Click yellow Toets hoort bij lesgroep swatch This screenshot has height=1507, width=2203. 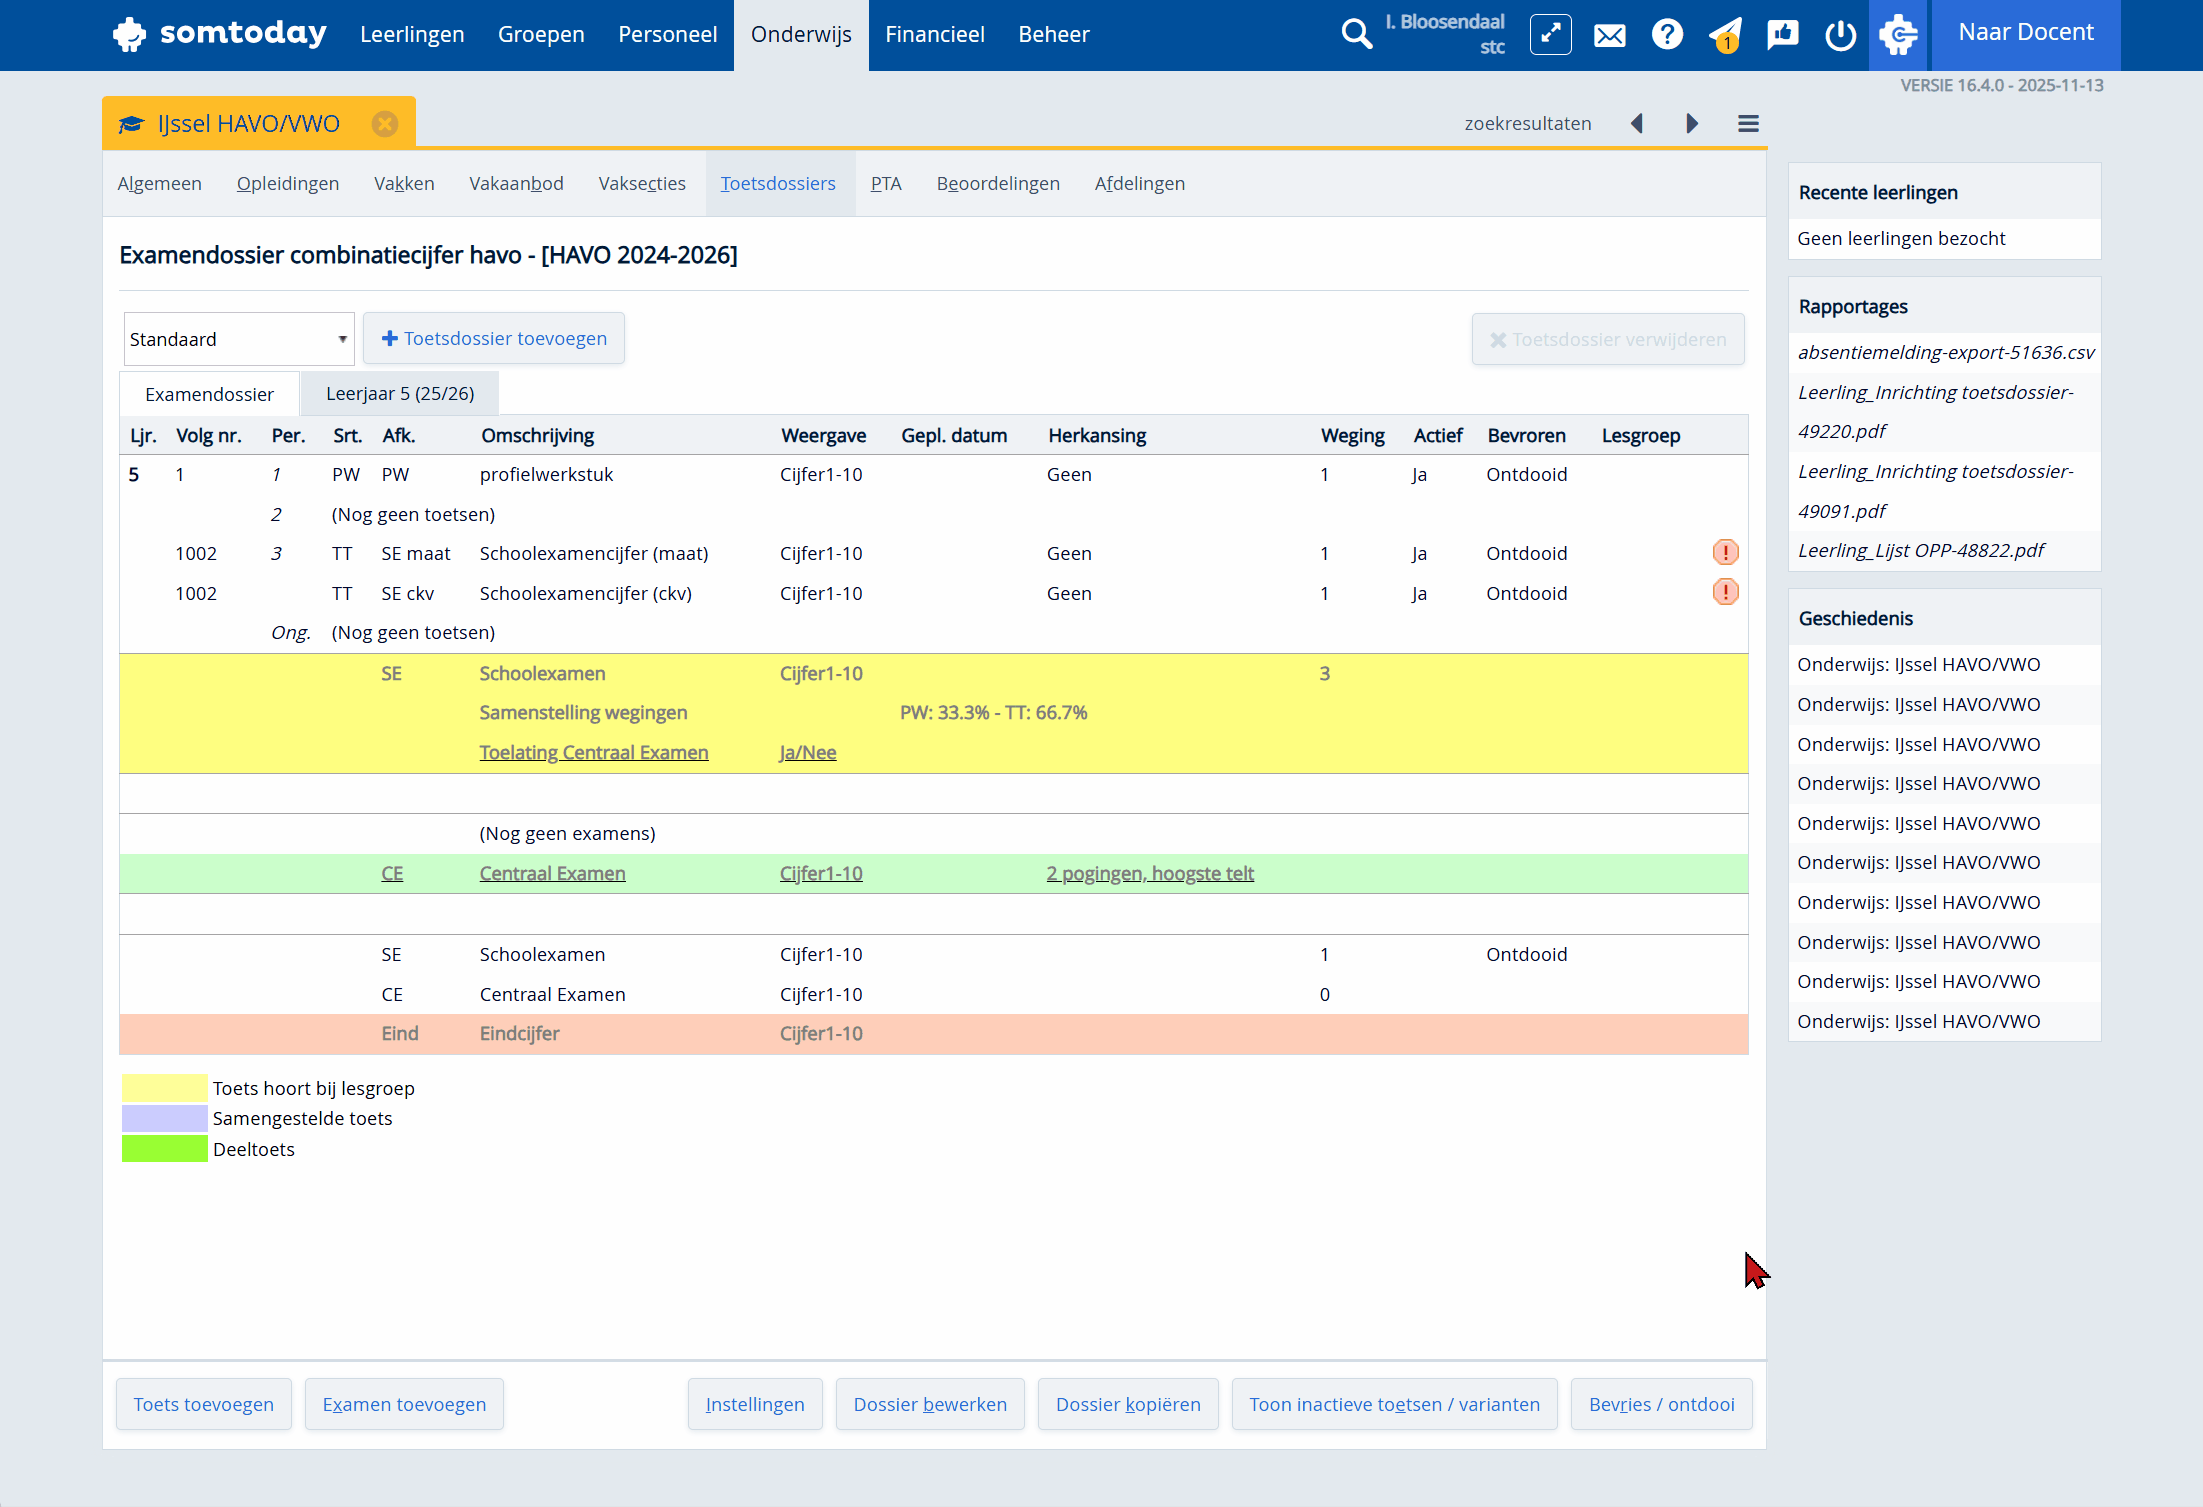(164, 1088)
